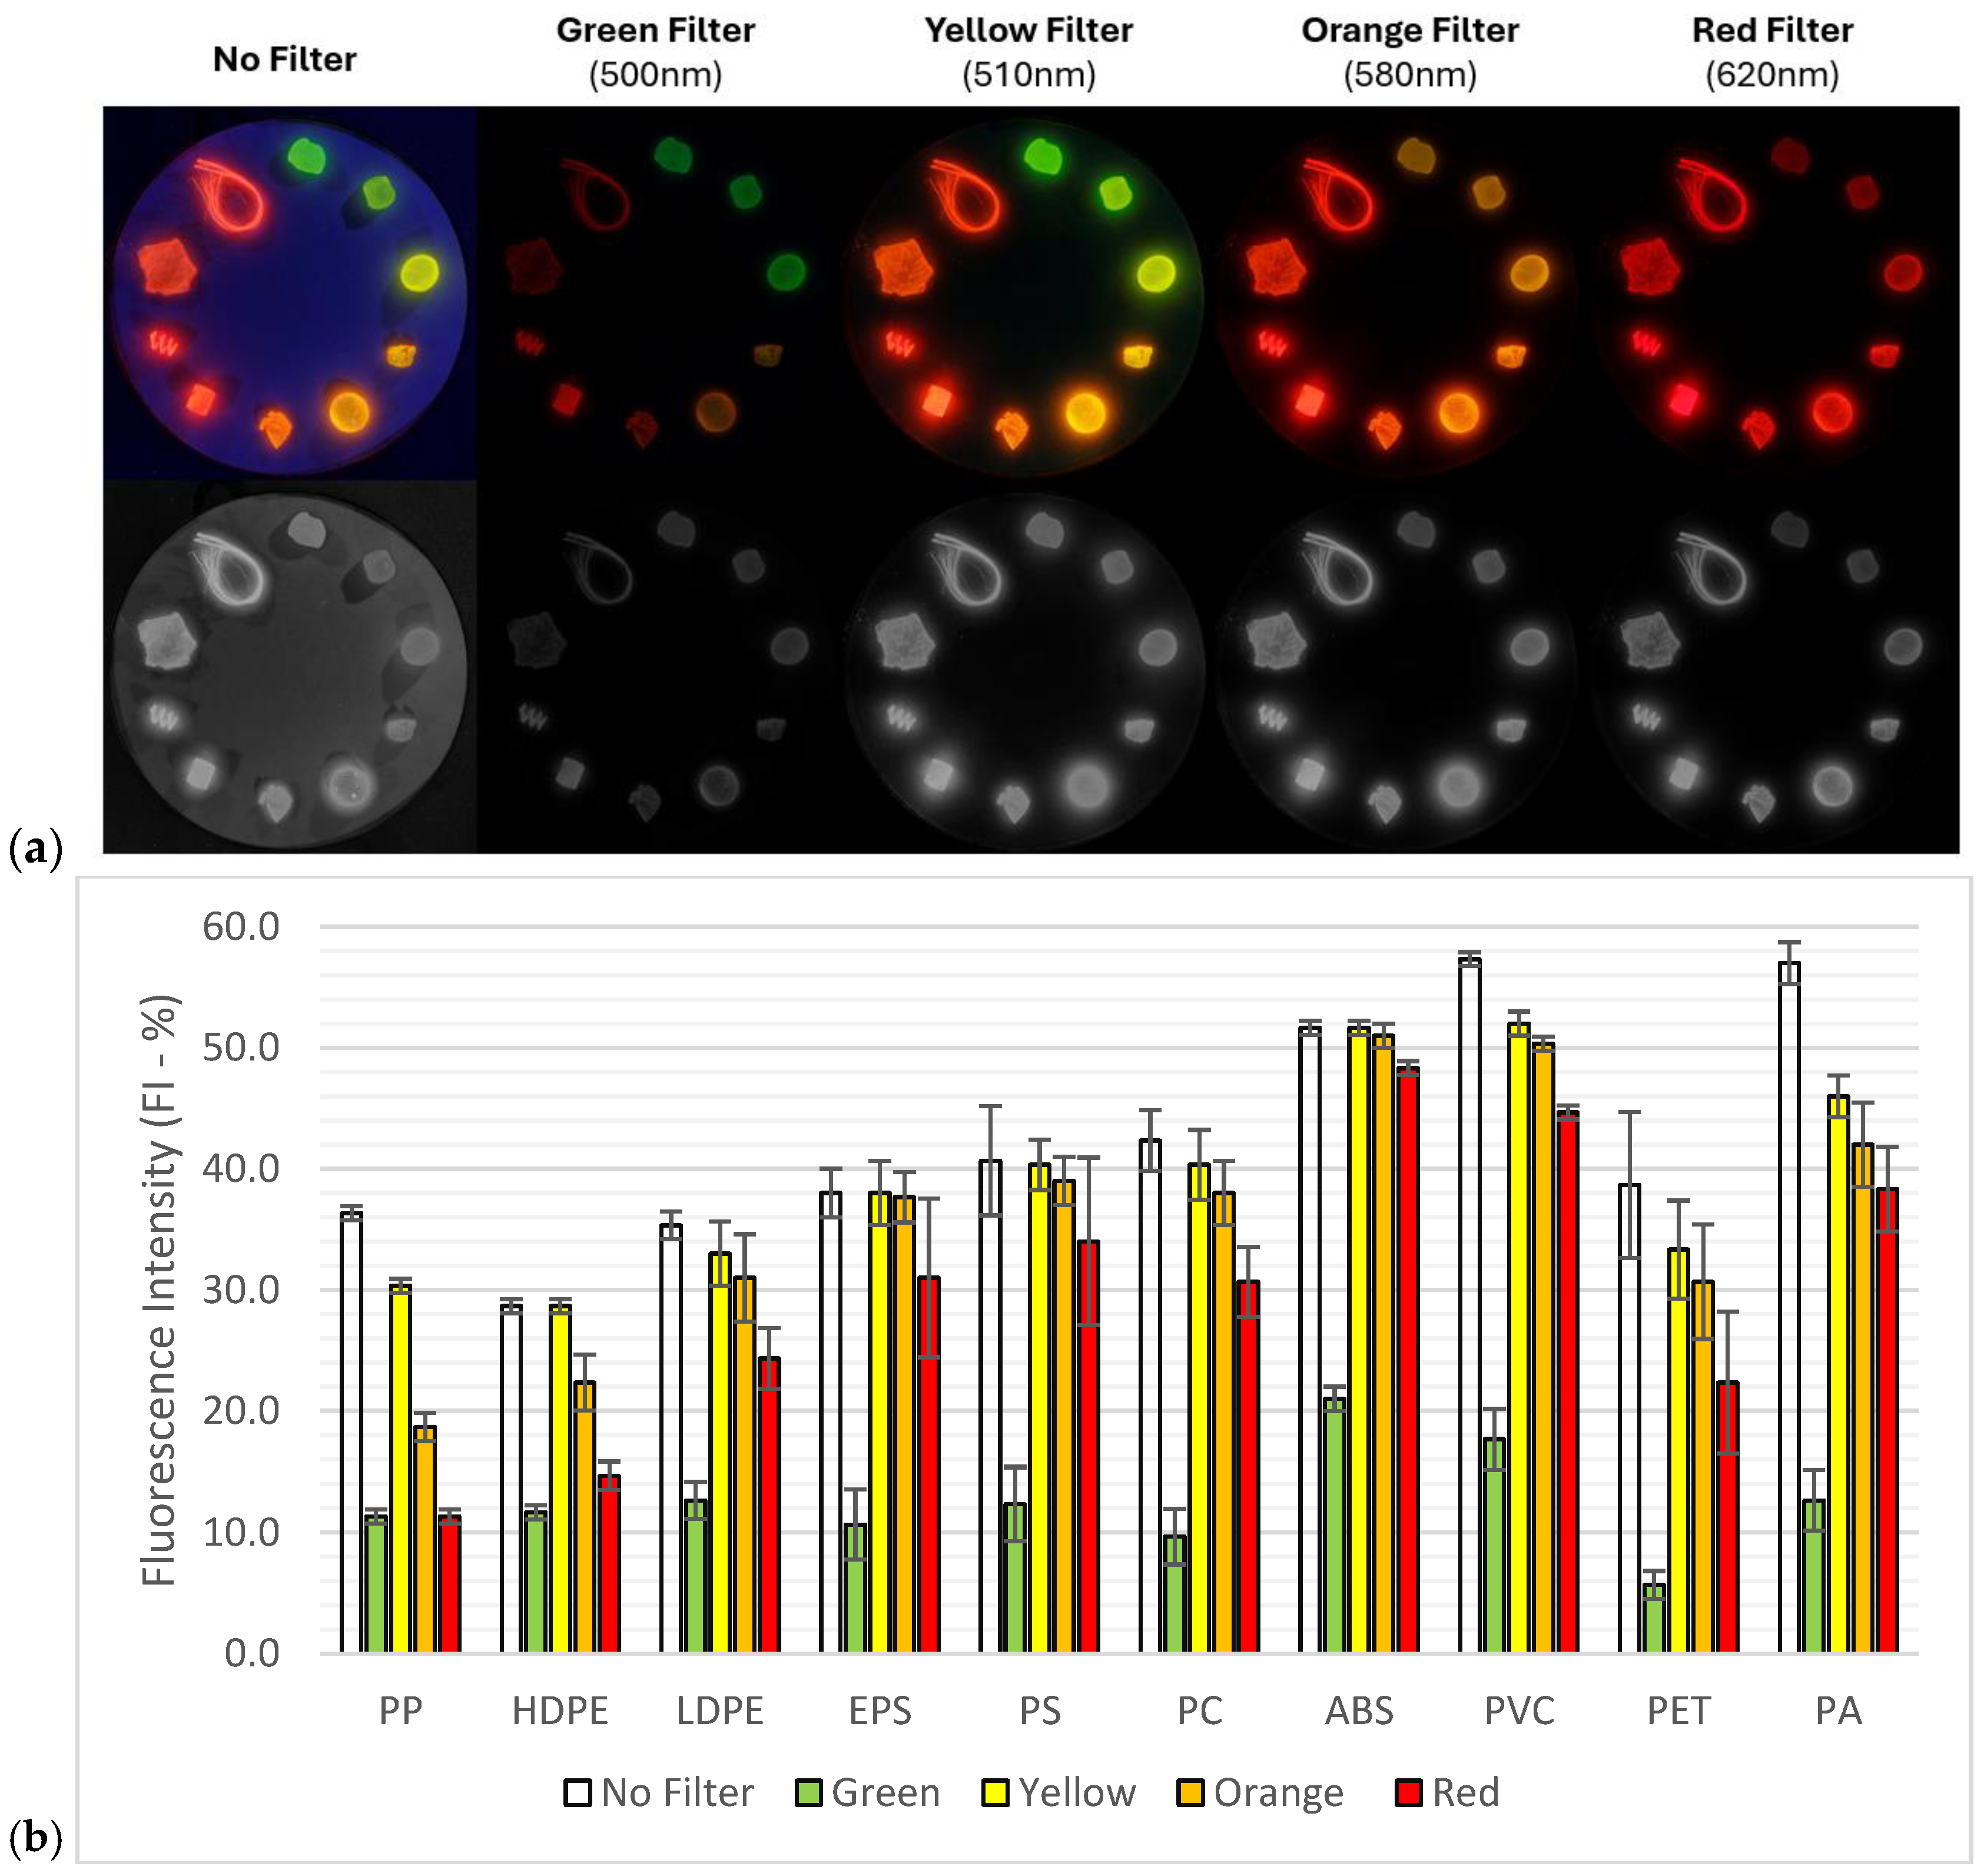
Task: Click the HDPE orange bar
Action: pyautogui.click(x=585, y=1517)
